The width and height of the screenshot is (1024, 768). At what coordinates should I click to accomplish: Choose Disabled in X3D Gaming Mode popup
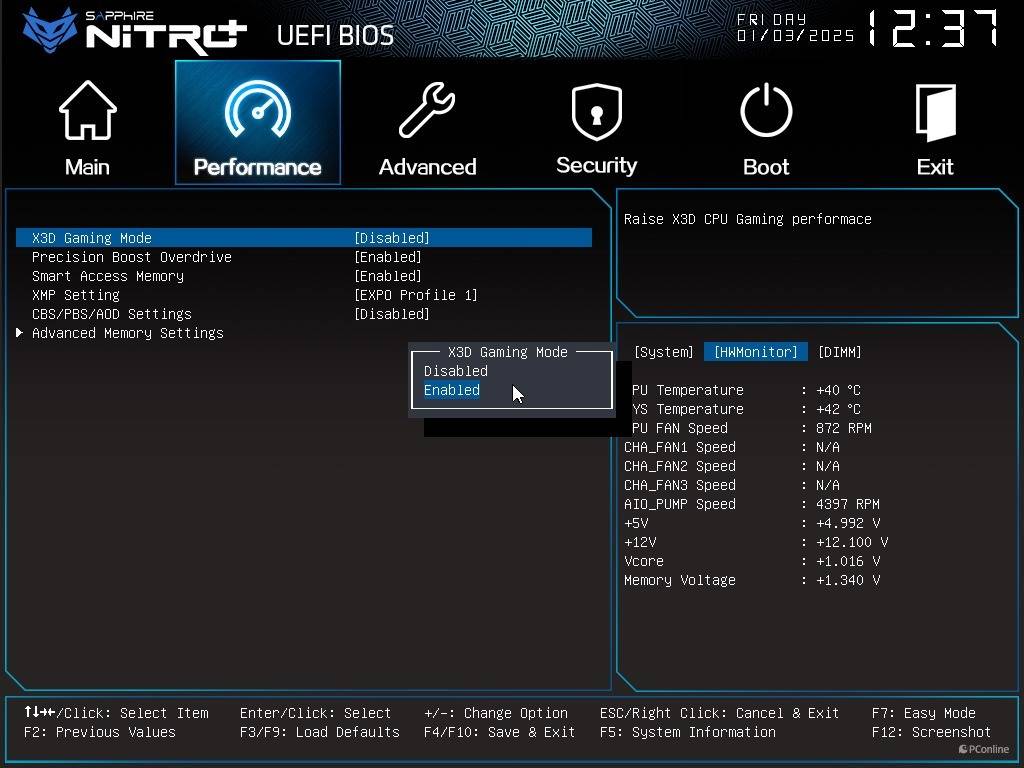456,371
